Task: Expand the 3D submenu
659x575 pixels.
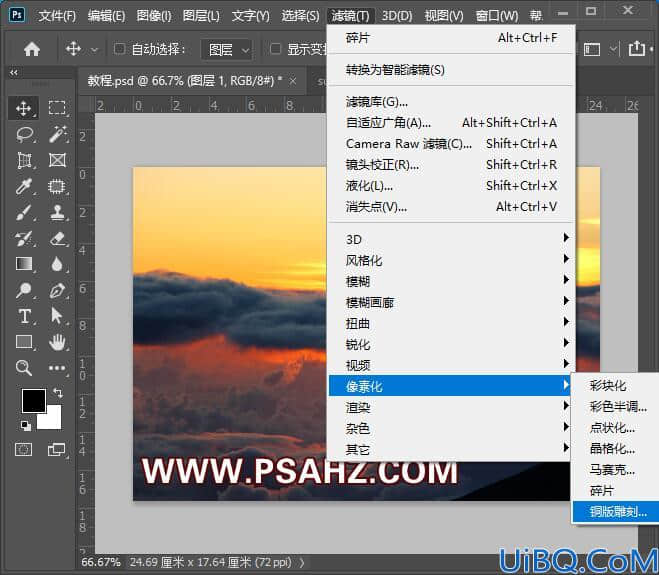Action: pyautogui.click(x=451, y=239)
